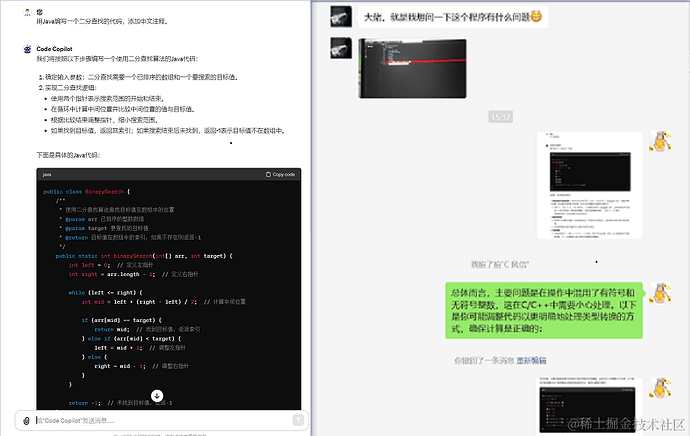Click the java language label in code header
The image size is (690, 436).
(47, 175)
